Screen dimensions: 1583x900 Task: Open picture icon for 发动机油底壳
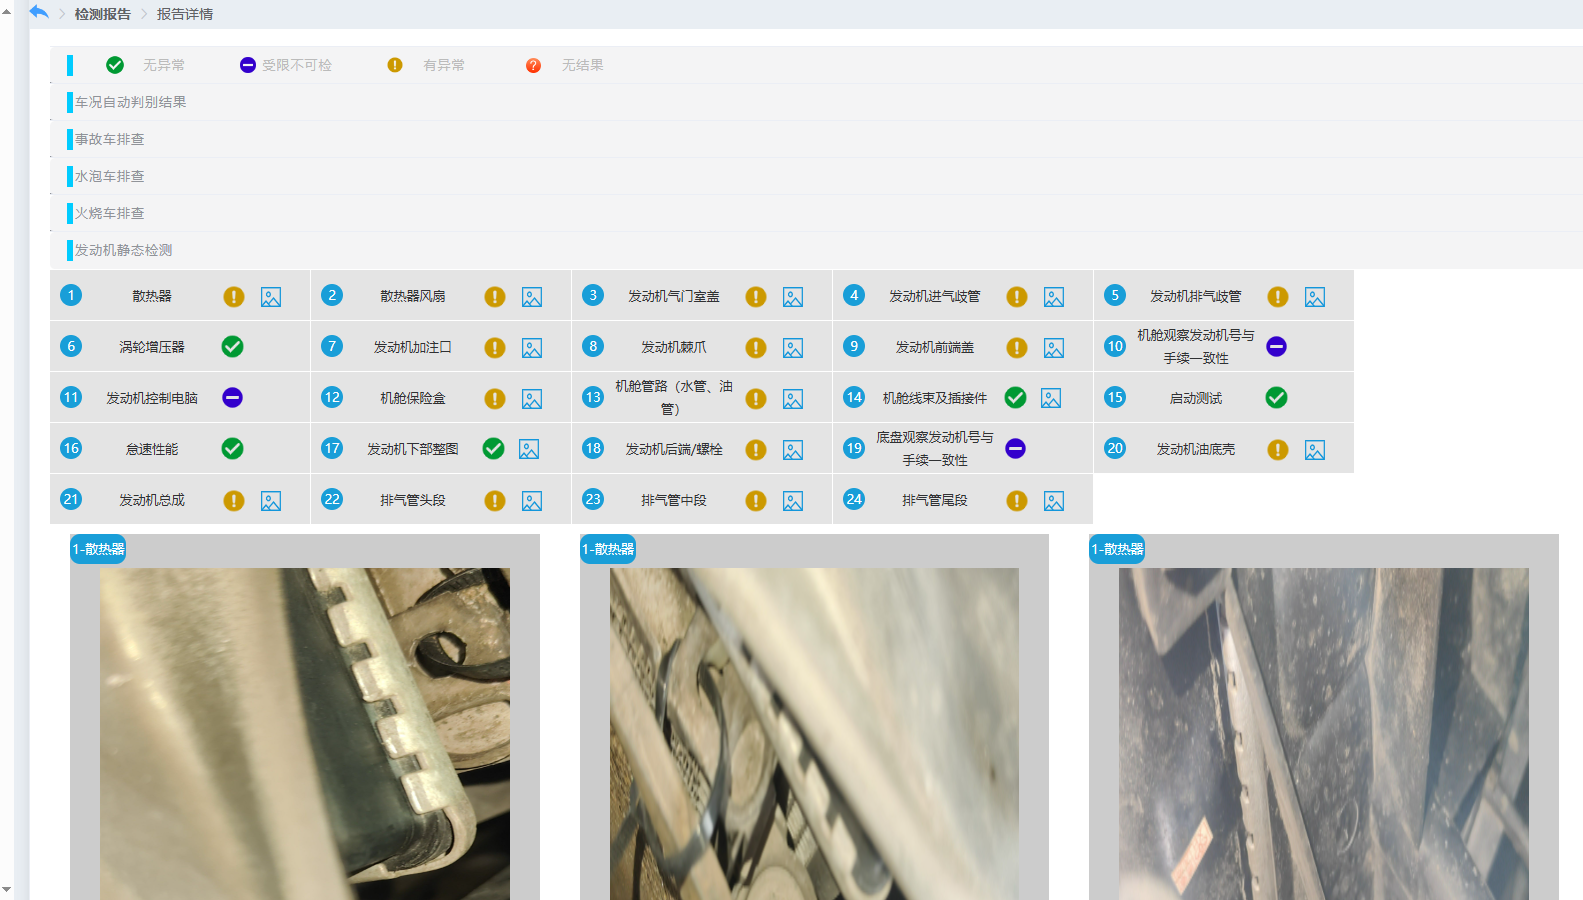pyautogui.click(x=1315, y=450)
